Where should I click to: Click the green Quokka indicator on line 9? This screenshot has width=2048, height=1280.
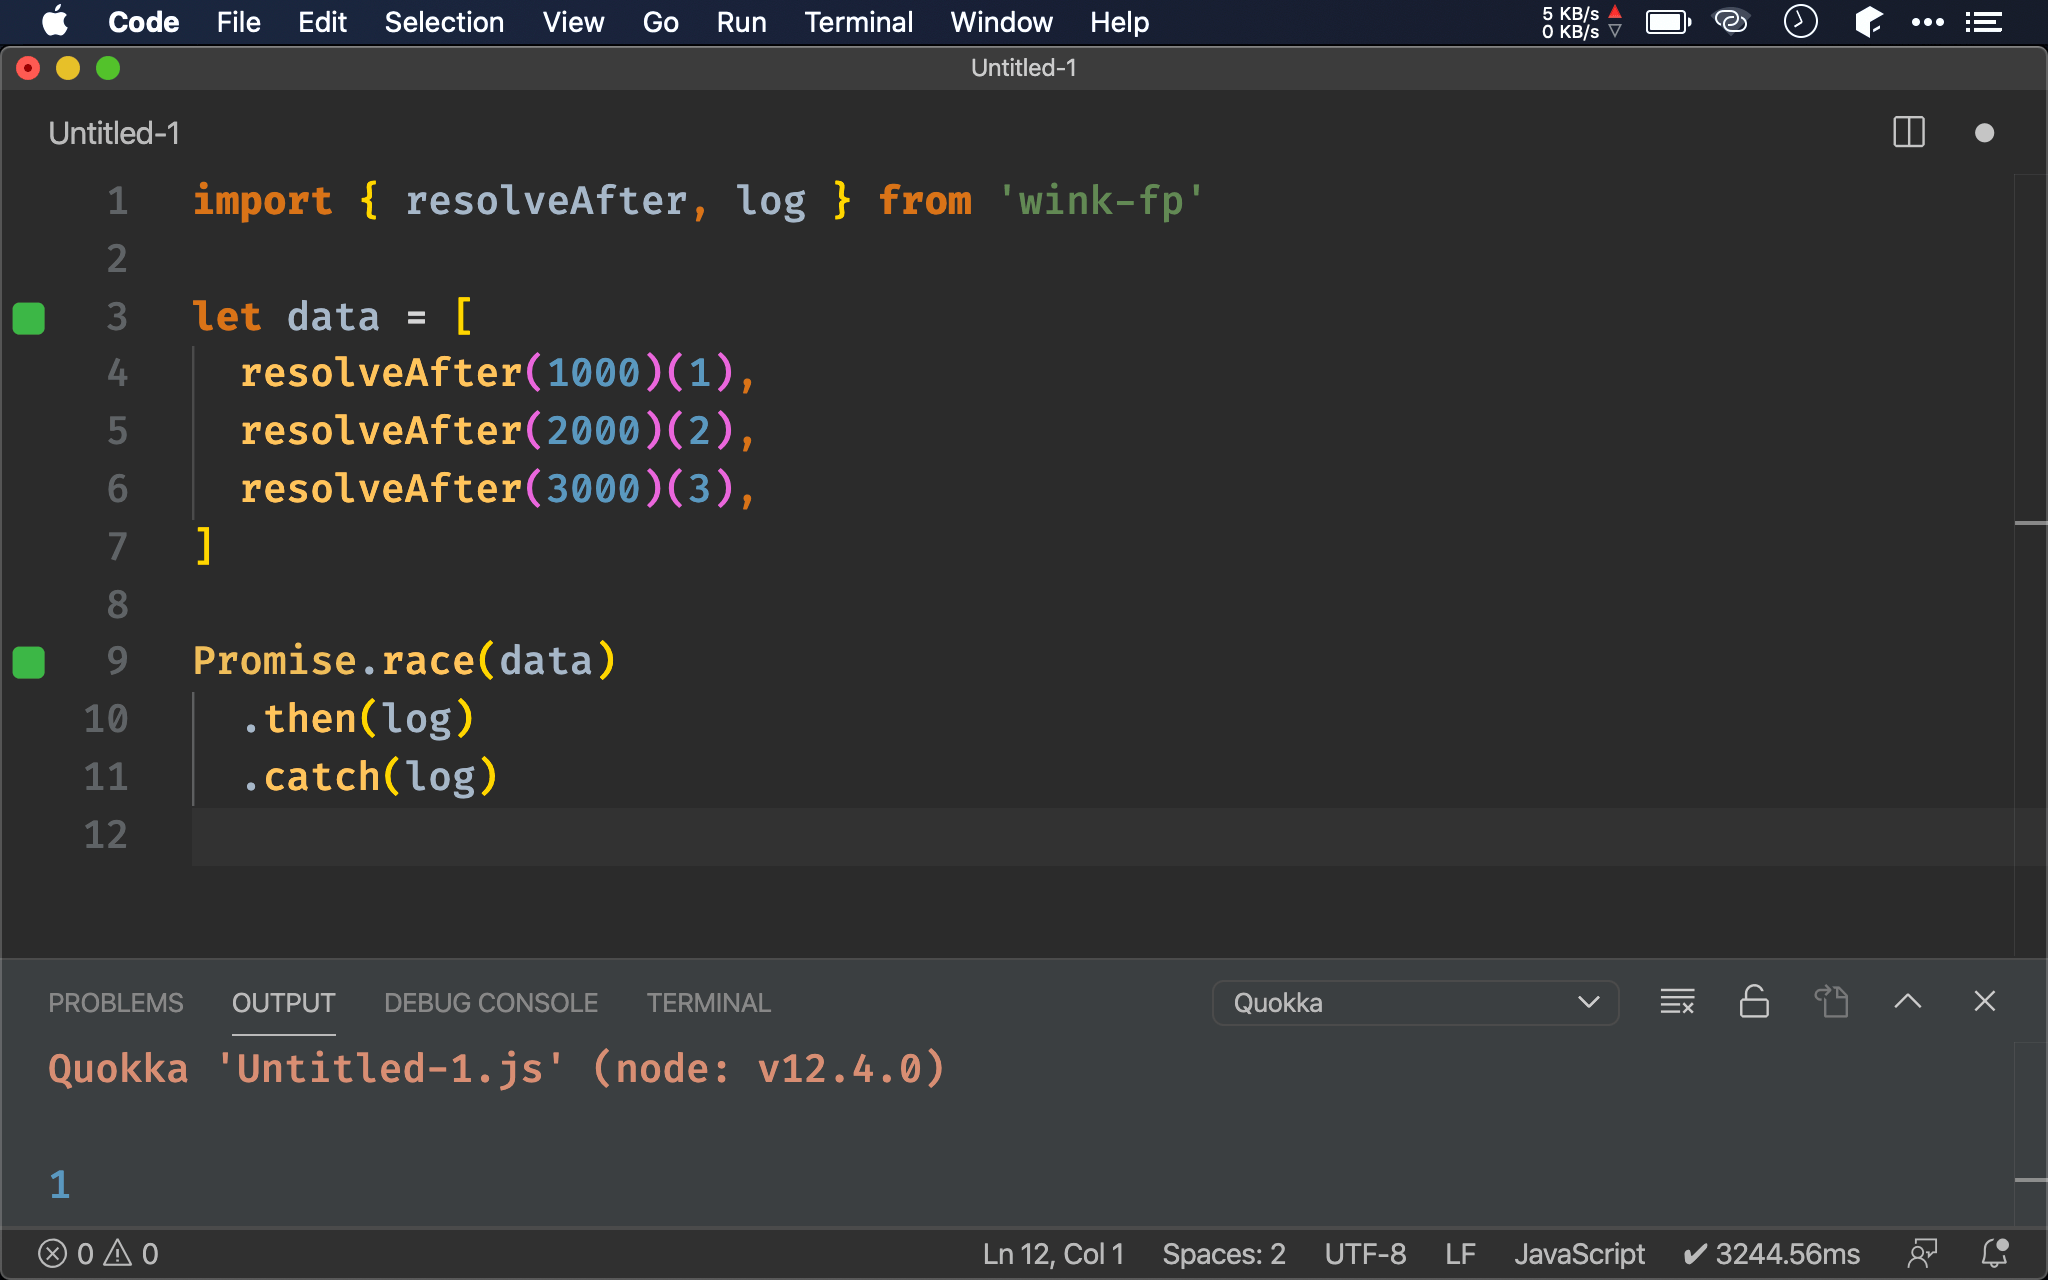(x=29, y=662)
